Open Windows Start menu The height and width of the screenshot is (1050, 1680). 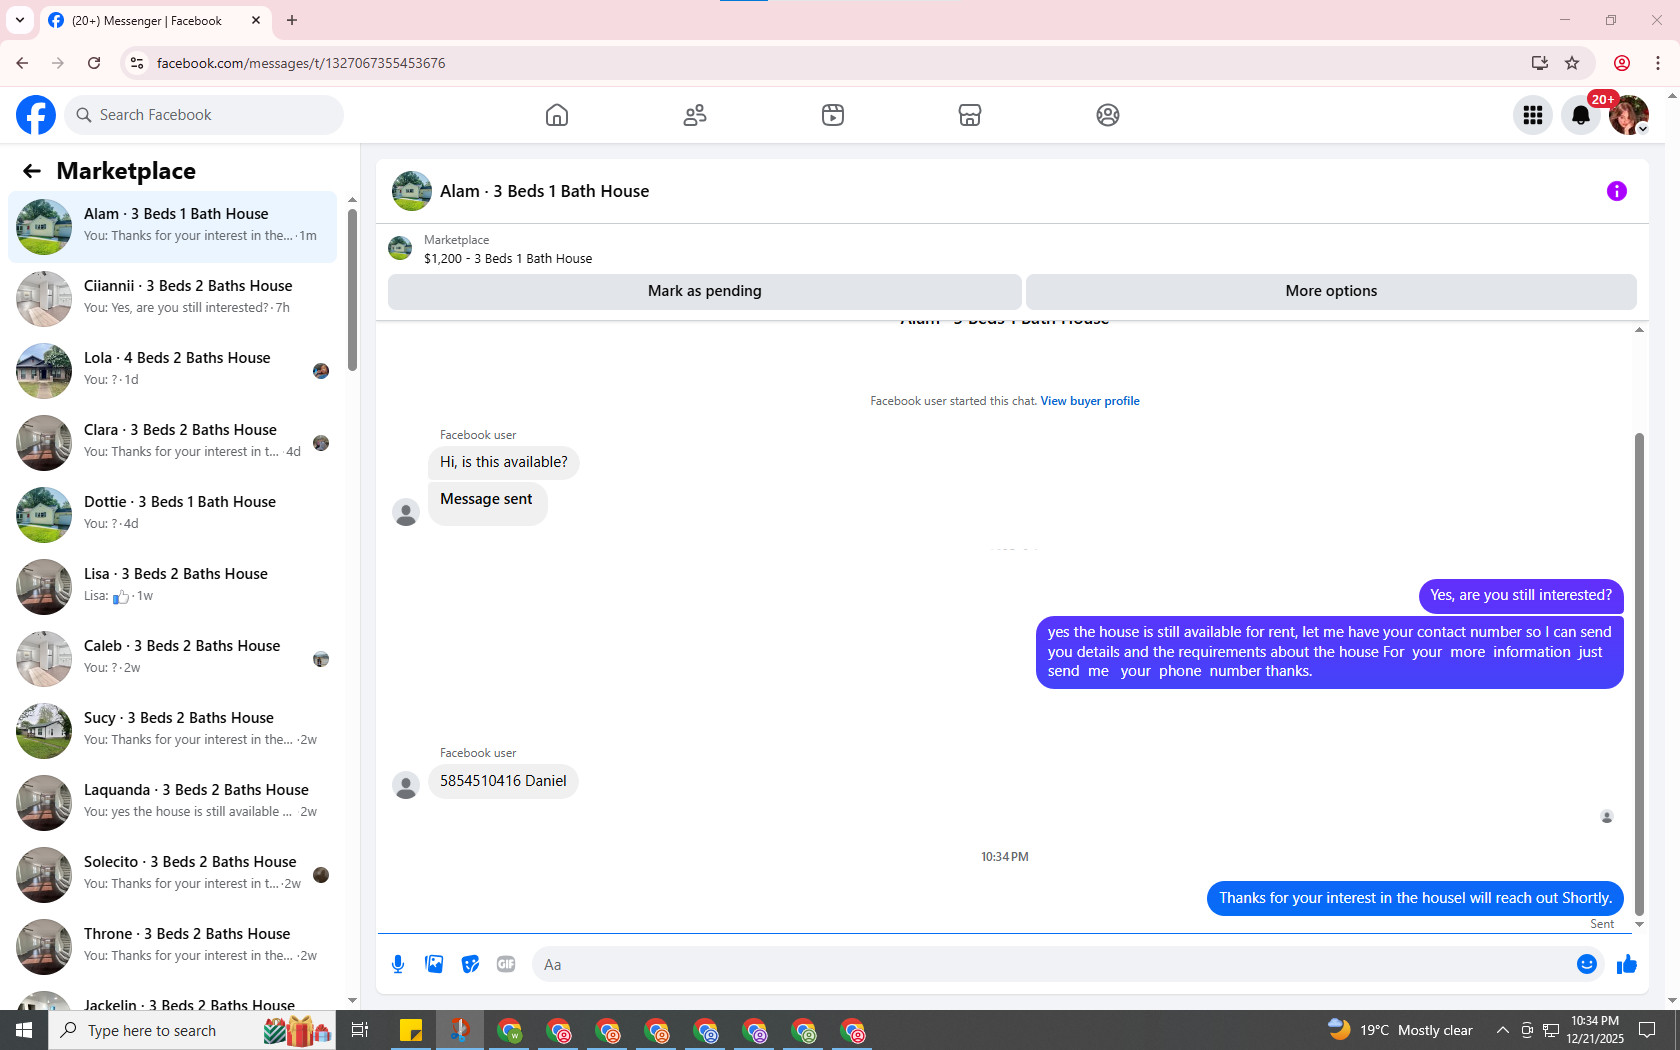(x=24, y=1030)
